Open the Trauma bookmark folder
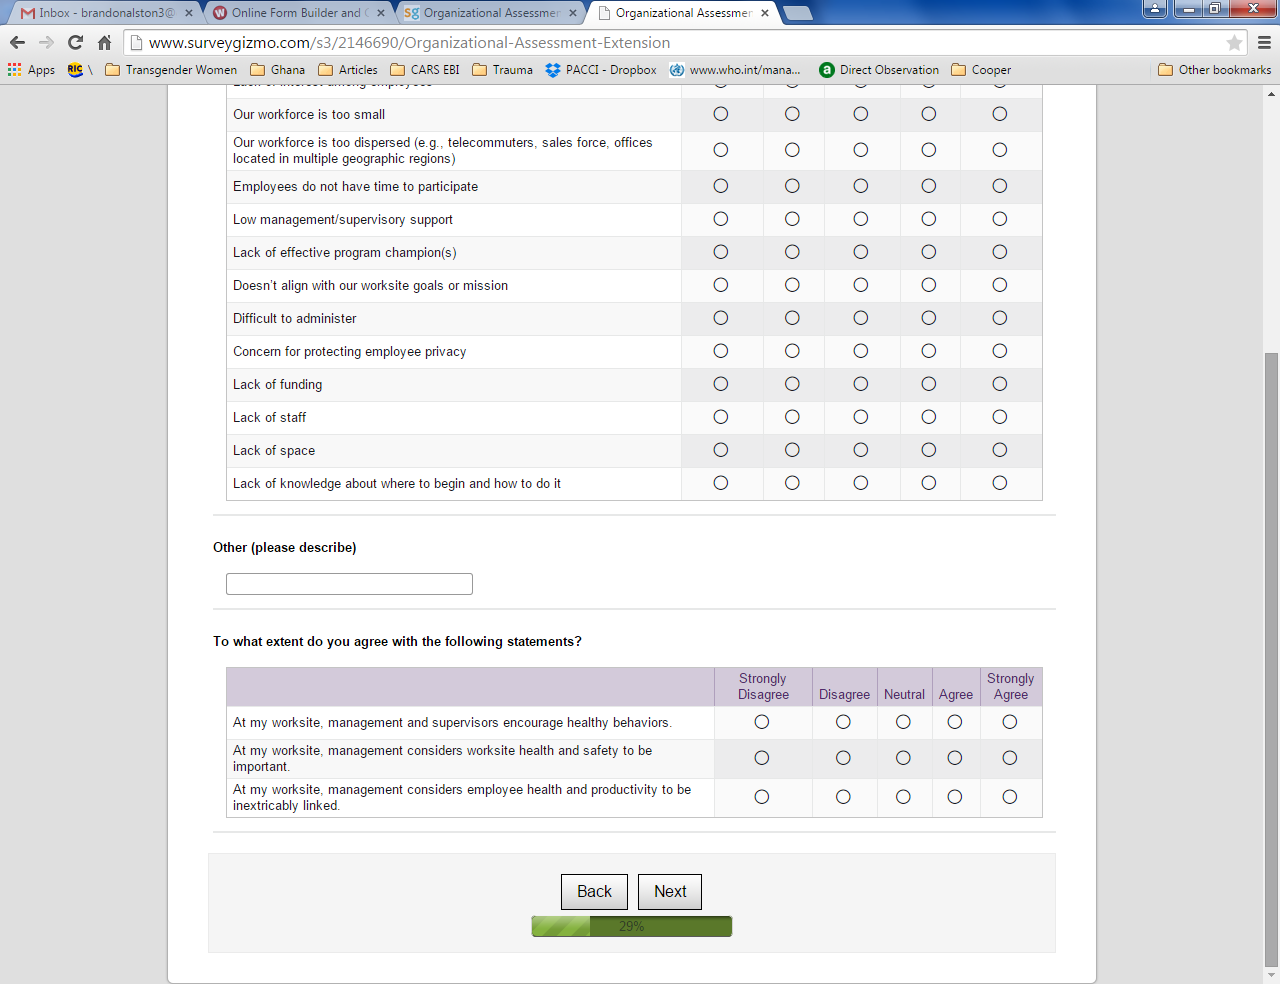This screenshot has width=1280, height=984. (503, 70)
